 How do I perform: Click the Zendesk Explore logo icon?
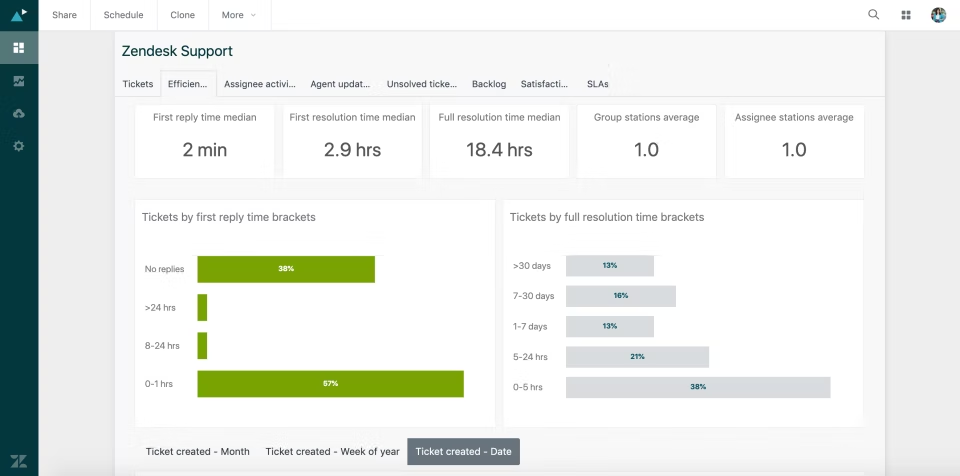pyautogui.click(x=19, y=15)
